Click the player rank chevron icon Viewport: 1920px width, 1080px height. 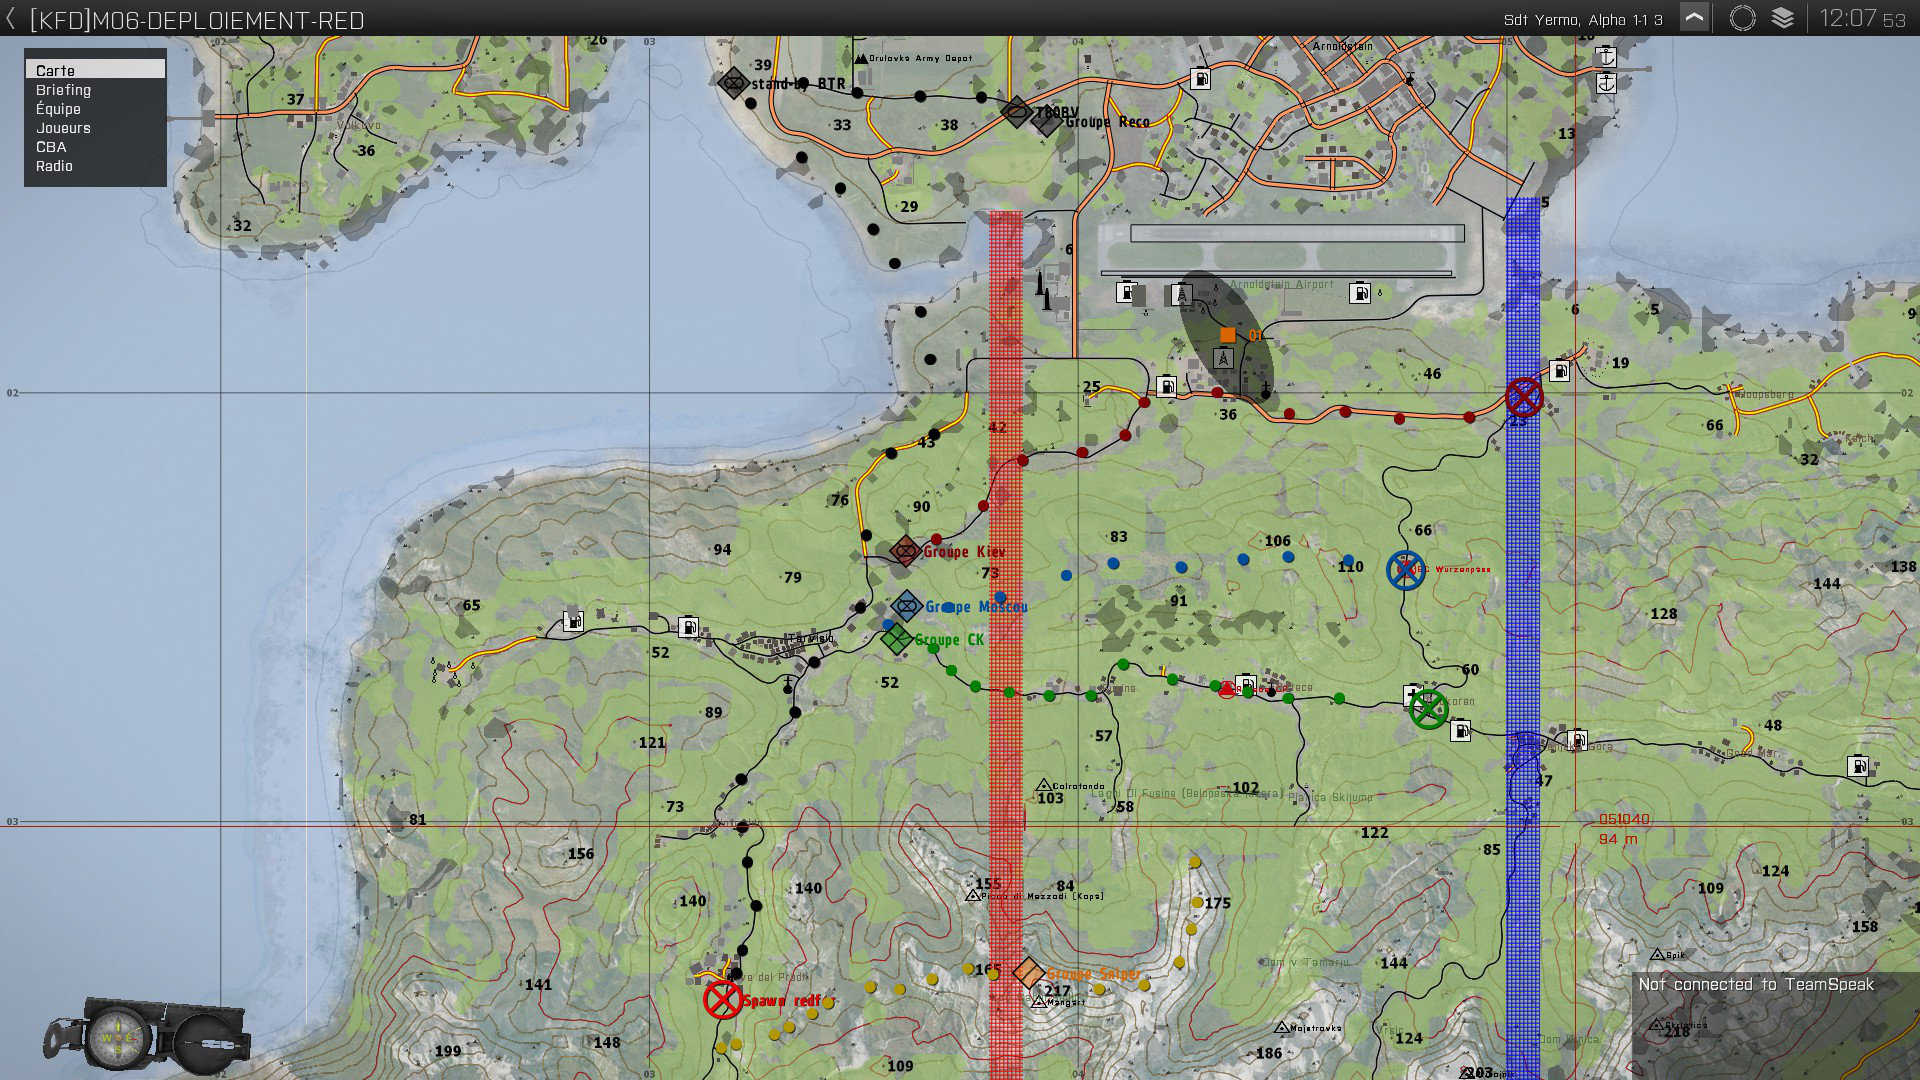click(1694, 19)
